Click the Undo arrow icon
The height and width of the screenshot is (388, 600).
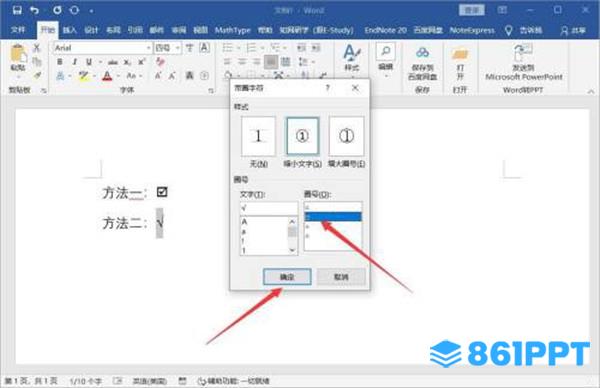(x=35, y=10)
